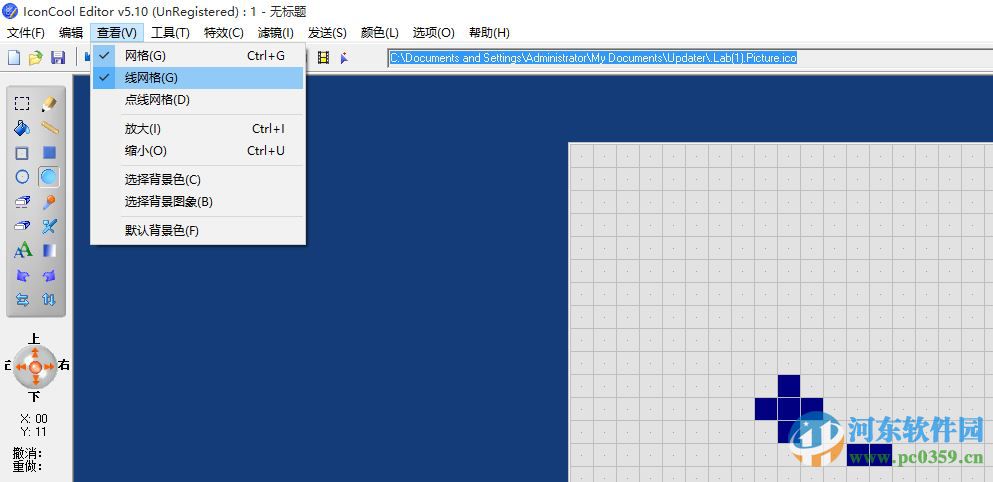Click the save floppy disk toolbar icon

pyautogui.click(x=58, y=58)
